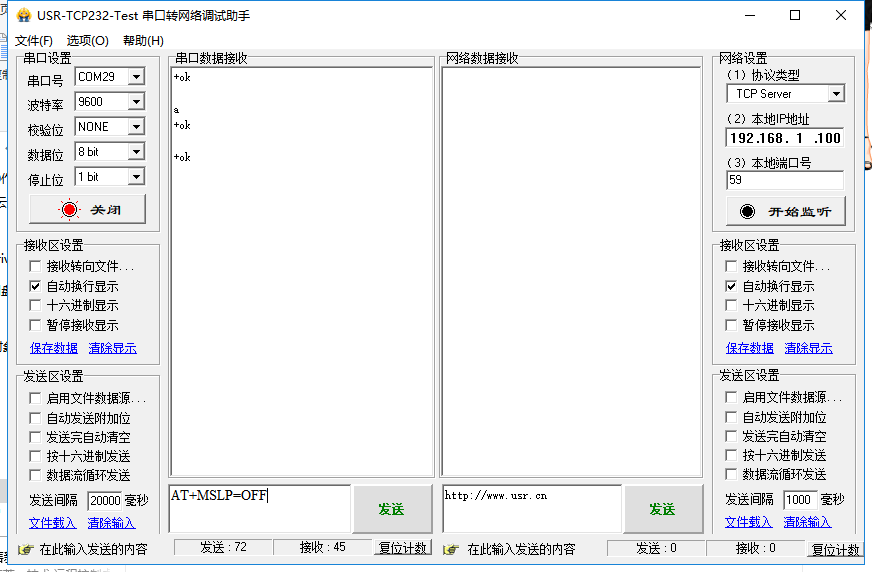Expand the 串口号 COM29 dropdown
Viewport: 872px width, 572px height.
click(x=136, y=77)
